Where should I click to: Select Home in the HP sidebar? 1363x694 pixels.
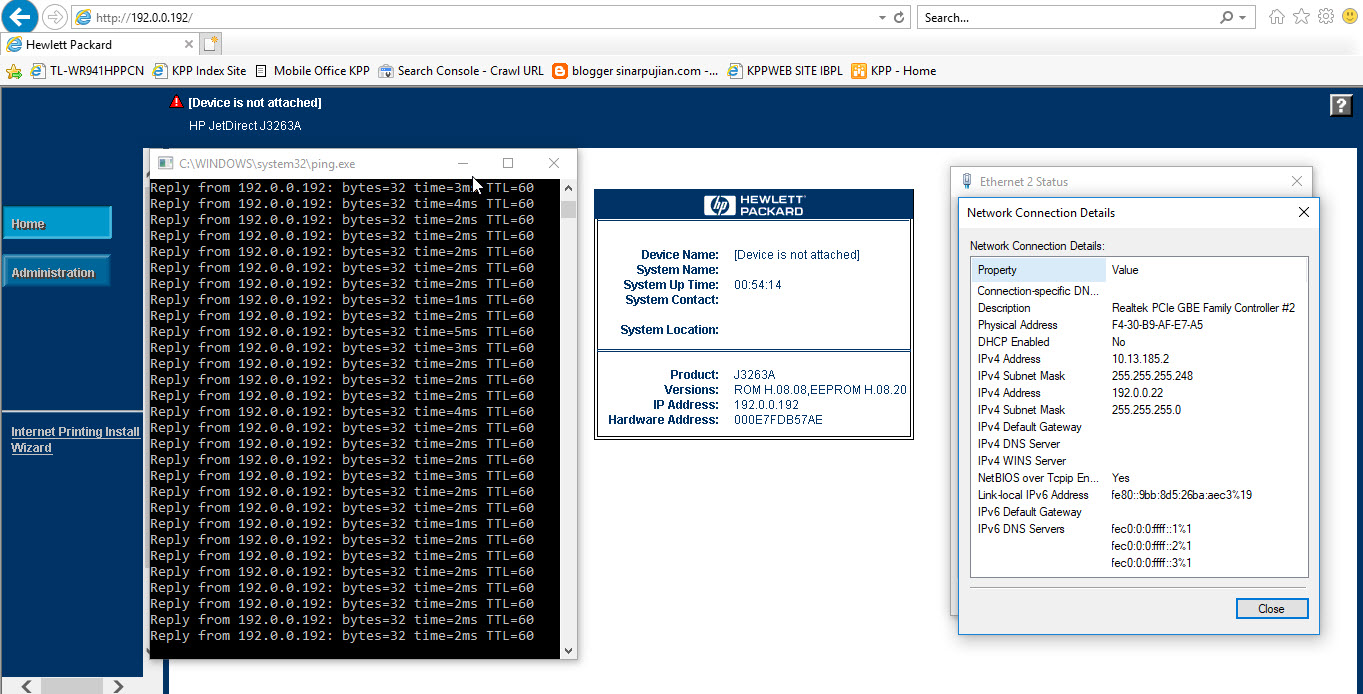(x=55, y=222)
